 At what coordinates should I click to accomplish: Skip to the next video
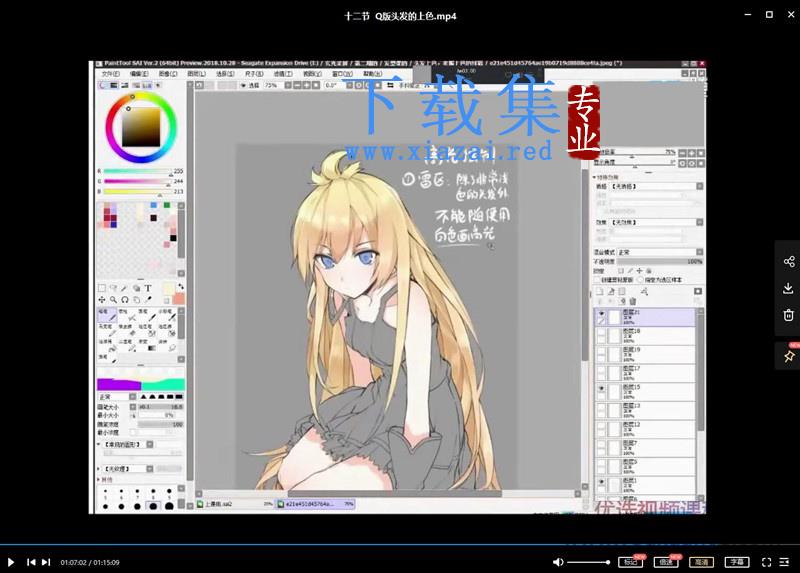[x=46, y=562]
